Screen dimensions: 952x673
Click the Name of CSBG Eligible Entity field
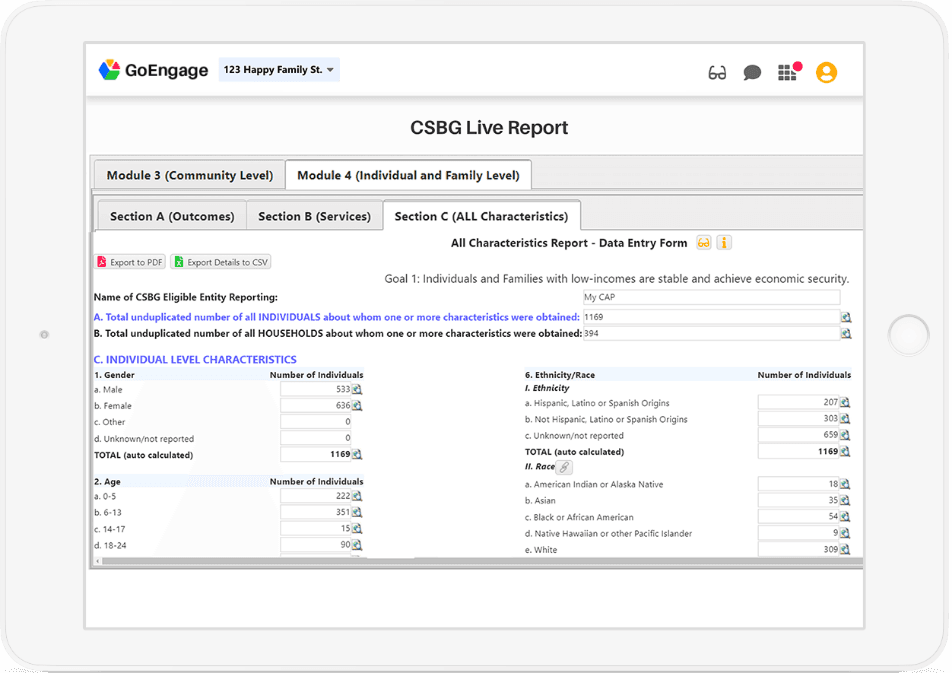[x=712, y=297]
